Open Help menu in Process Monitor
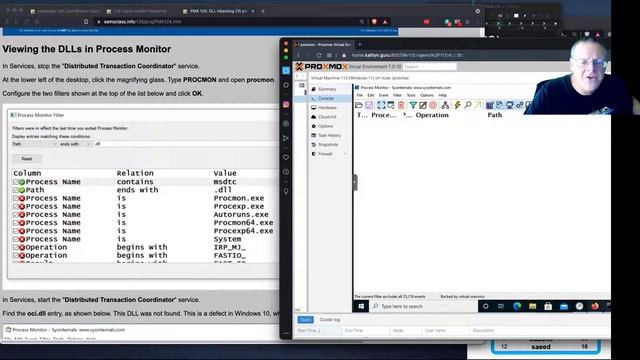 click(442, 95)
